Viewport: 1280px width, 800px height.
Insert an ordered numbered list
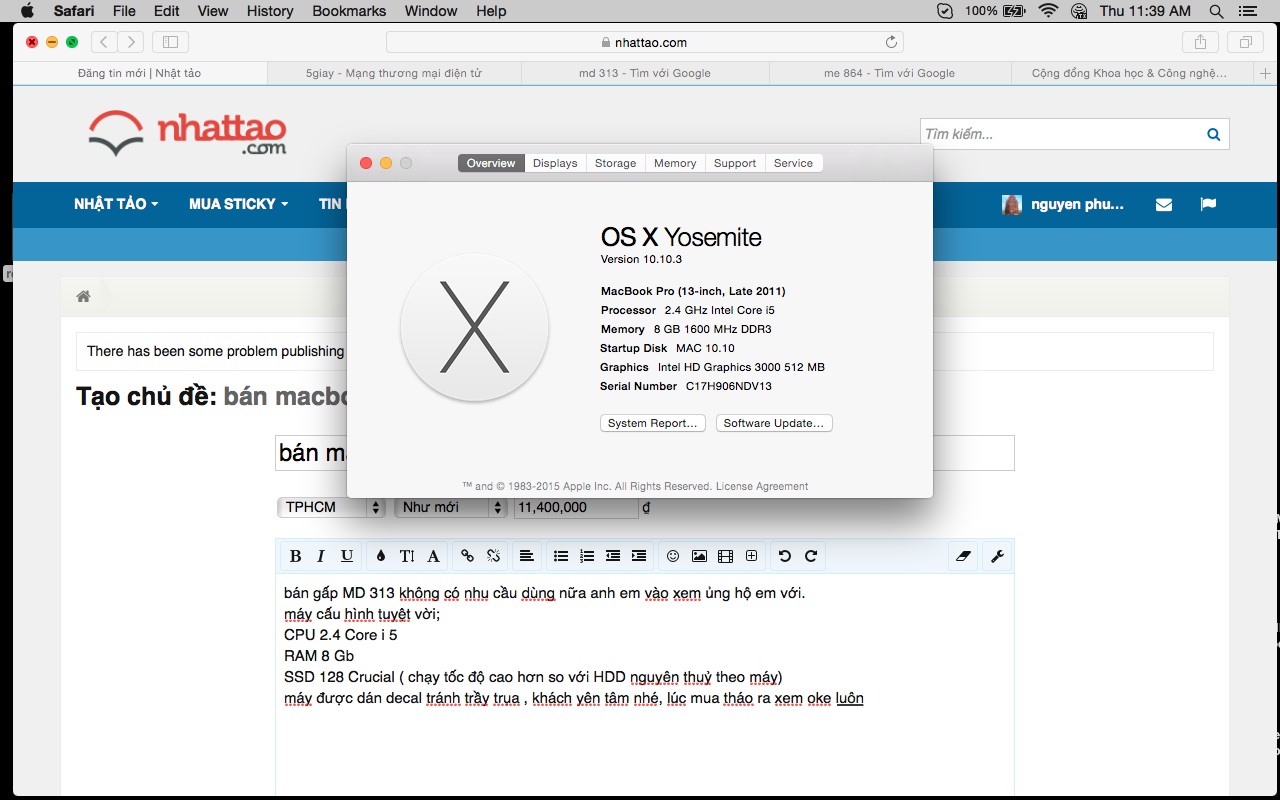[587, 556]
